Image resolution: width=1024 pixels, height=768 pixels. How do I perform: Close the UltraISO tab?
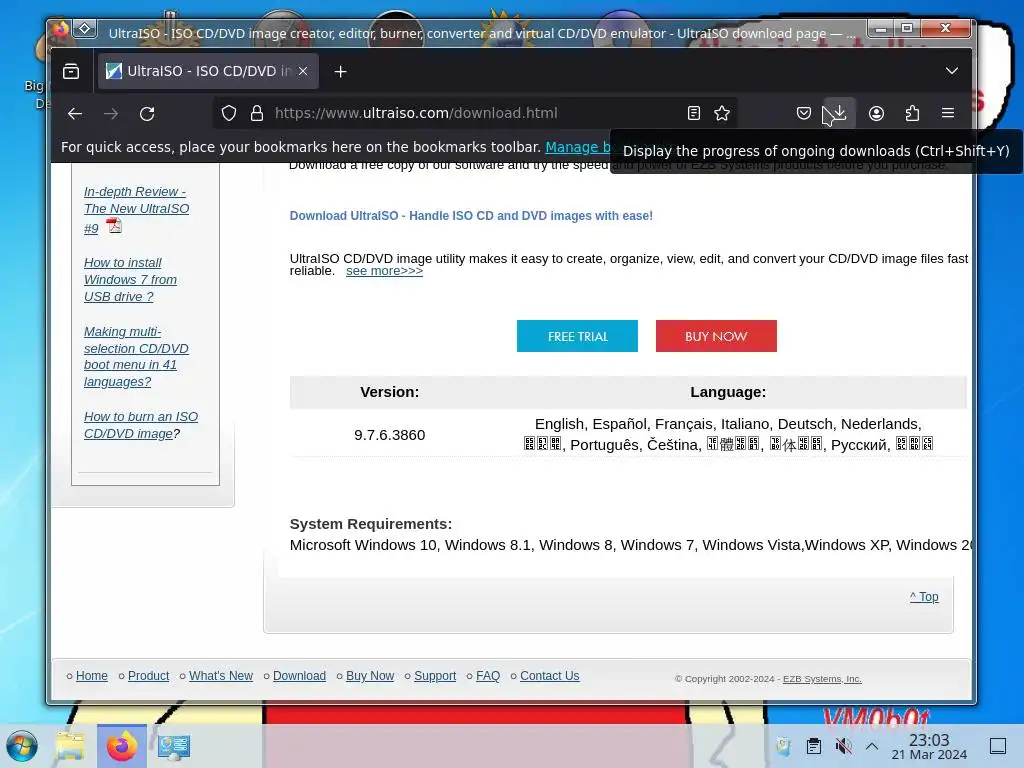click(x=303, y=71)
